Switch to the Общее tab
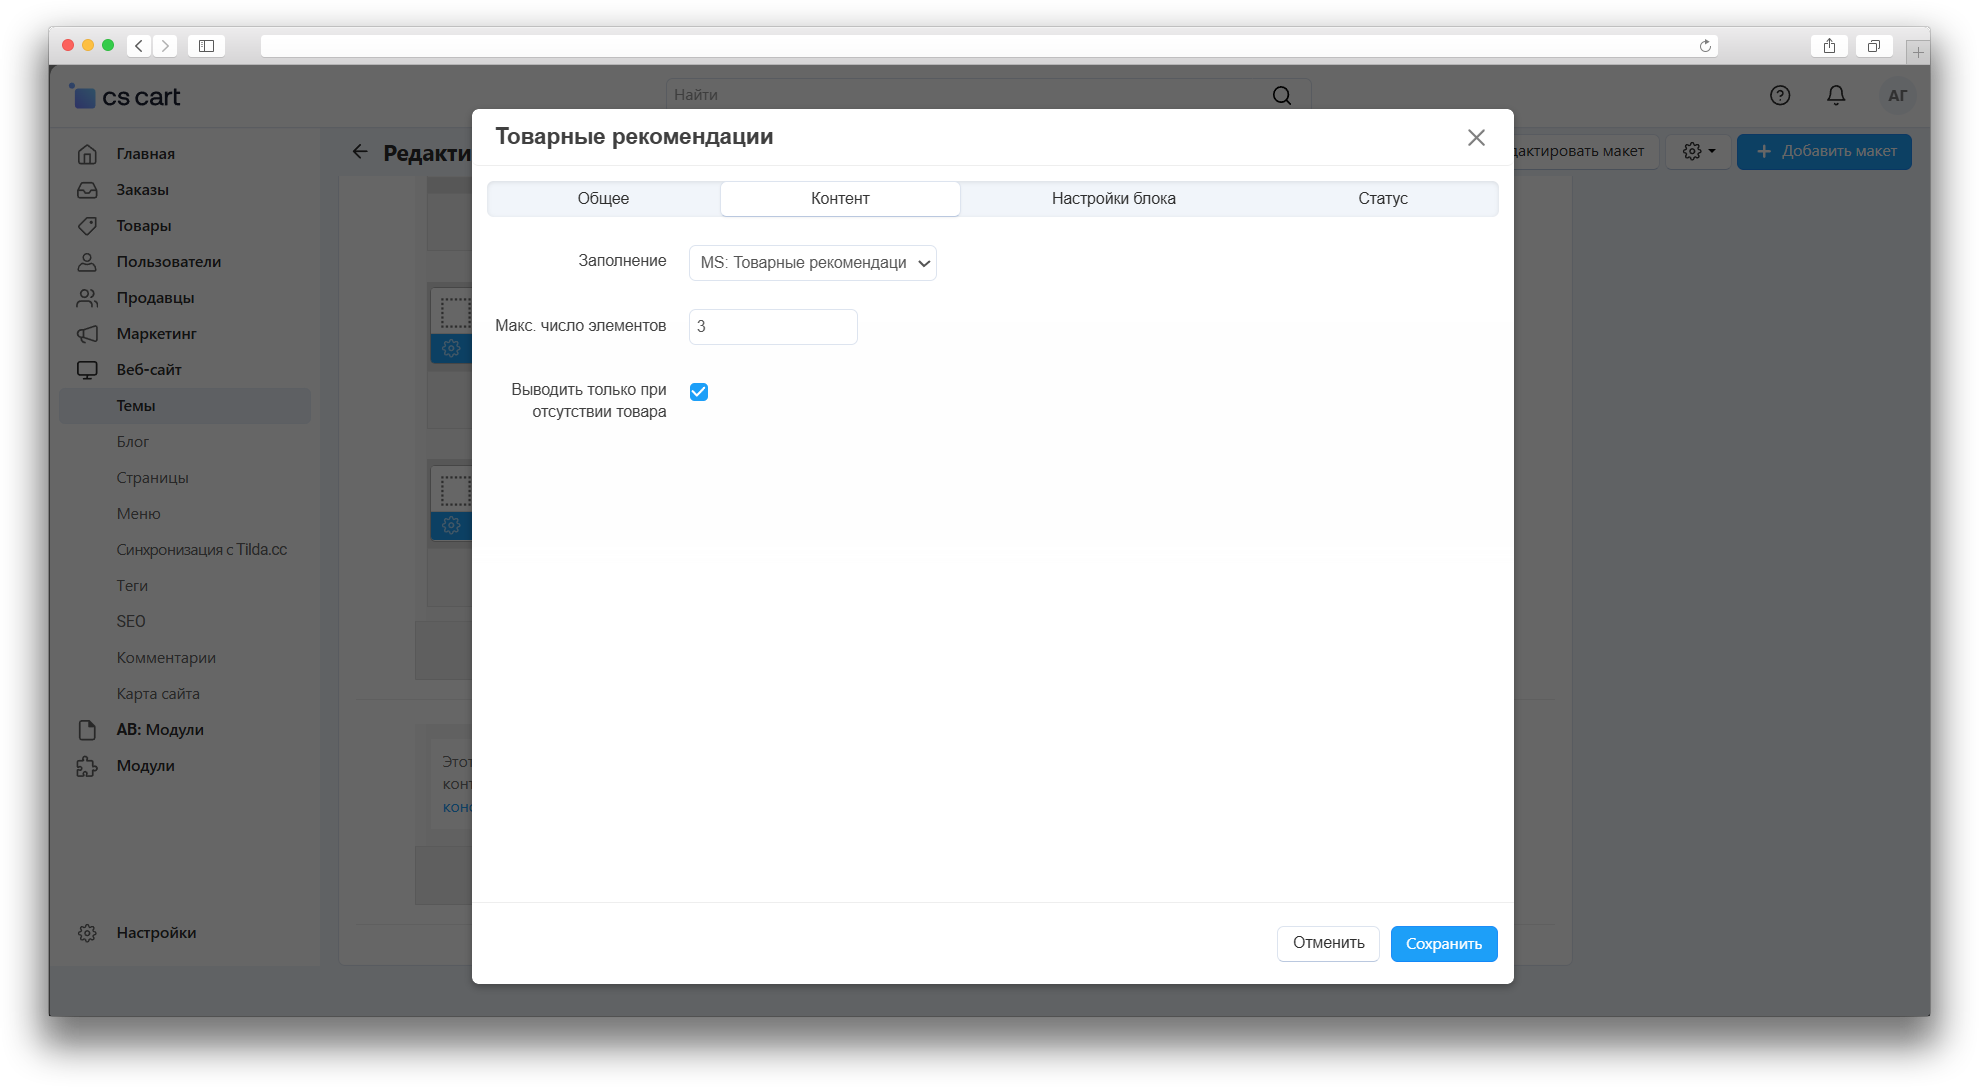This screenshot has width=1979, height=1087. click(x=603, y=199)
